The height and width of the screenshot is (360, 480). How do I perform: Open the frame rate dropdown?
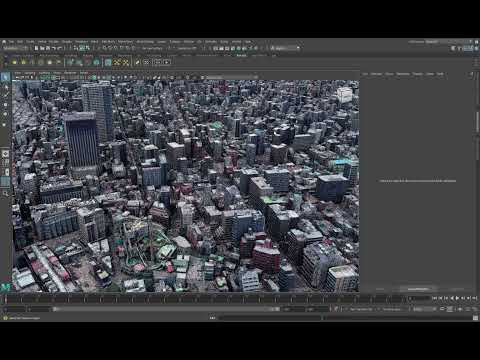tap(424, 309)
